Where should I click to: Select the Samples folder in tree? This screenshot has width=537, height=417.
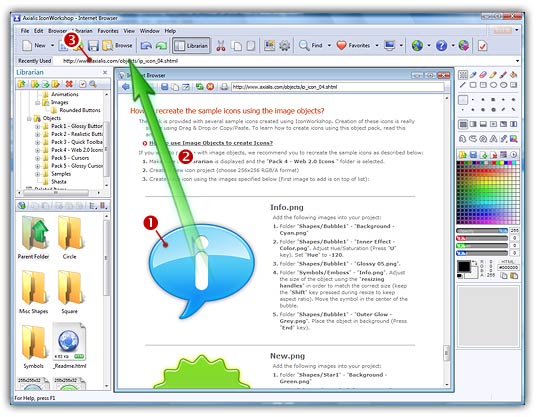pos(61,174)
